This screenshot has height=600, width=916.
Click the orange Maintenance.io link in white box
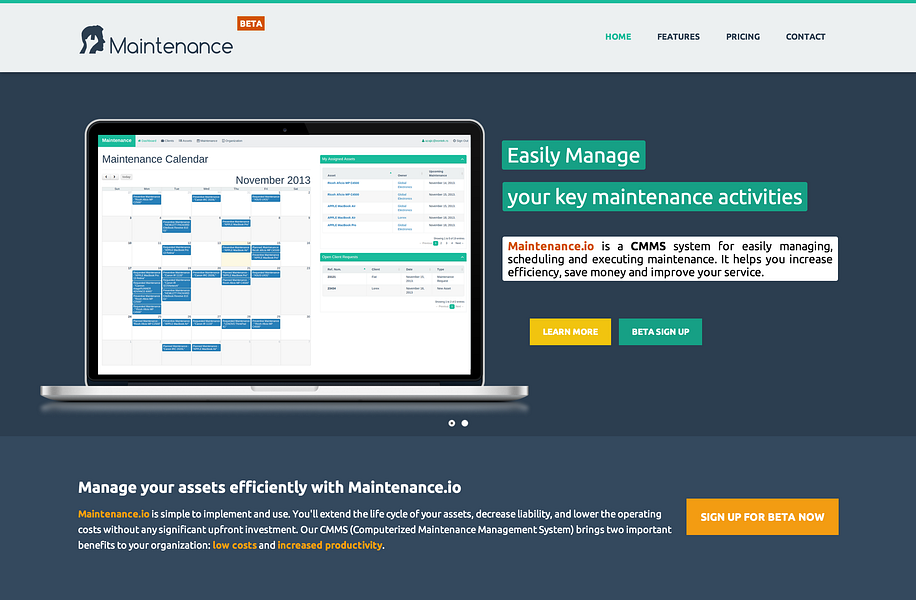coord(550,246)
